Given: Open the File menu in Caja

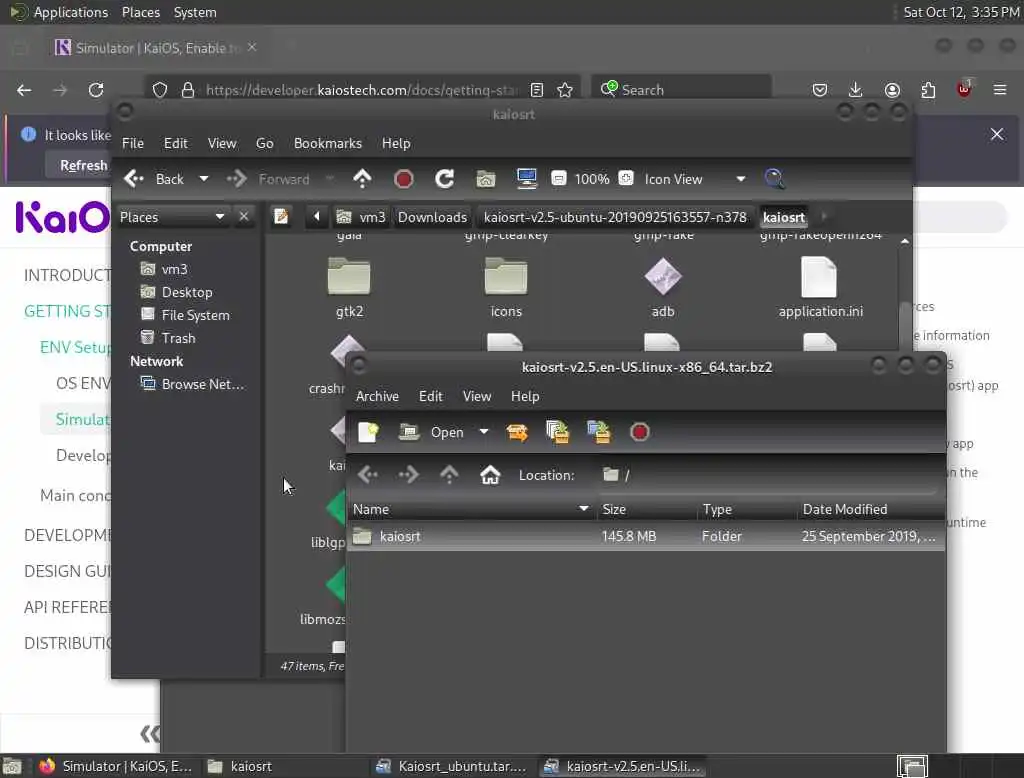Looking at the screenshot, I should 133,143.
